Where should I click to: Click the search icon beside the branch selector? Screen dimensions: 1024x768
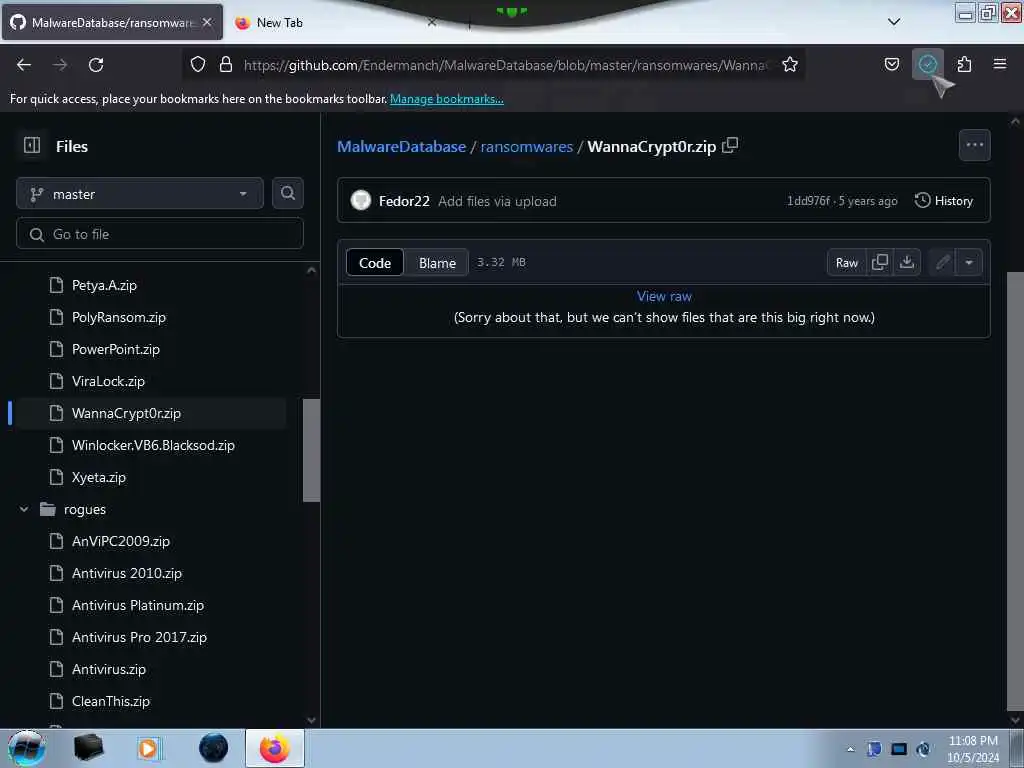coord(288,193)
